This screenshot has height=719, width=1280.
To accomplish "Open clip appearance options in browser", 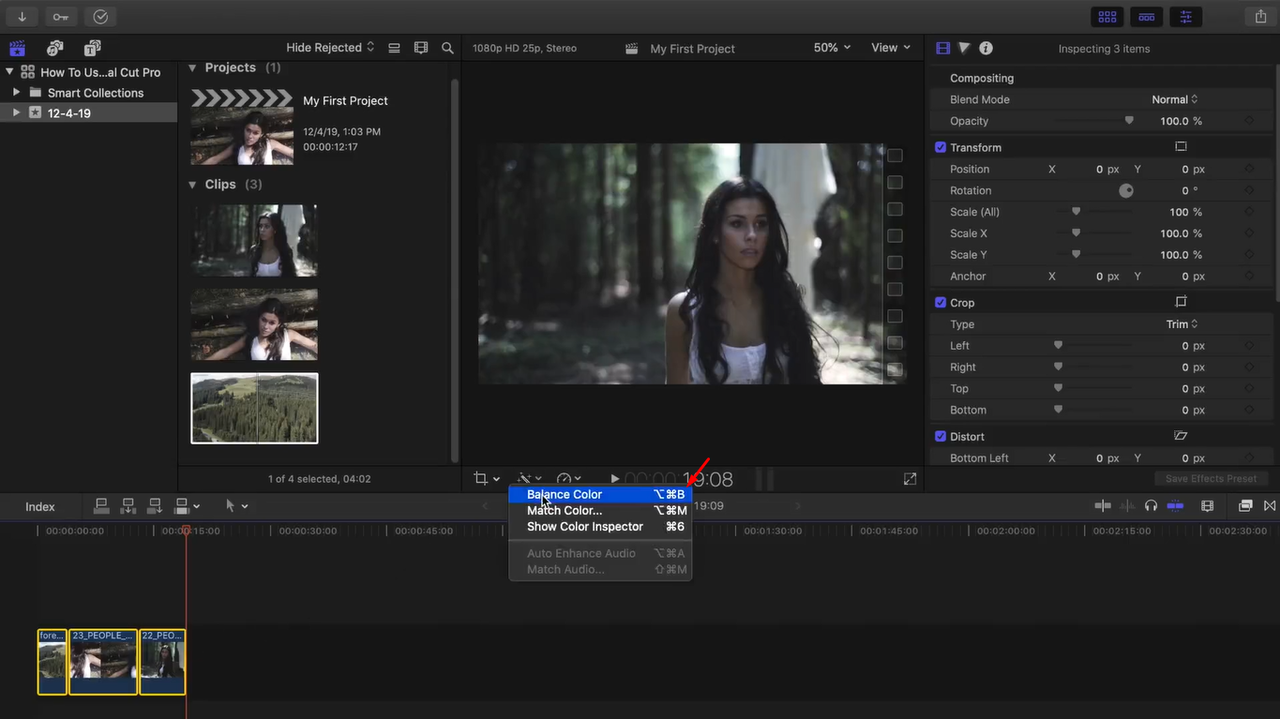I will pyautogui.click(x=394, y=48).
